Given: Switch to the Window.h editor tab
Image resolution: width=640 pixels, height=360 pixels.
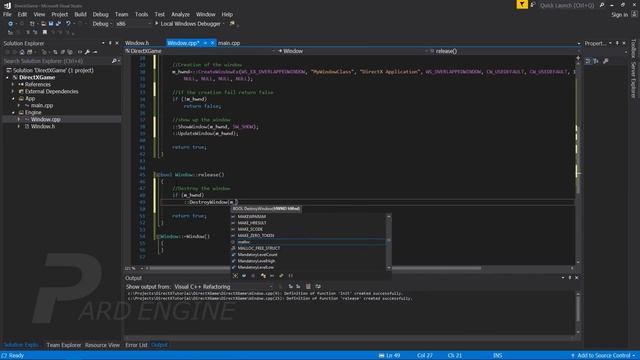Looking at the screenshot, I should 137,43.
